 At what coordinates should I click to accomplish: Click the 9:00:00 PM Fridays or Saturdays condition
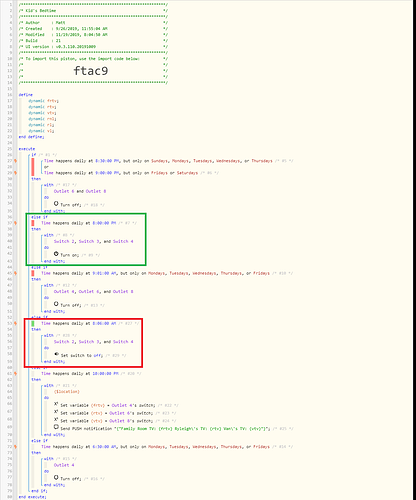(x=121, y=173)
